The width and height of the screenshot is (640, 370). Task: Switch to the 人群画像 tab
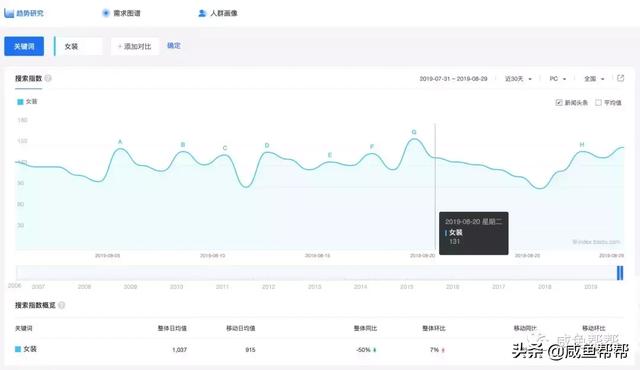tap(218, 13)
